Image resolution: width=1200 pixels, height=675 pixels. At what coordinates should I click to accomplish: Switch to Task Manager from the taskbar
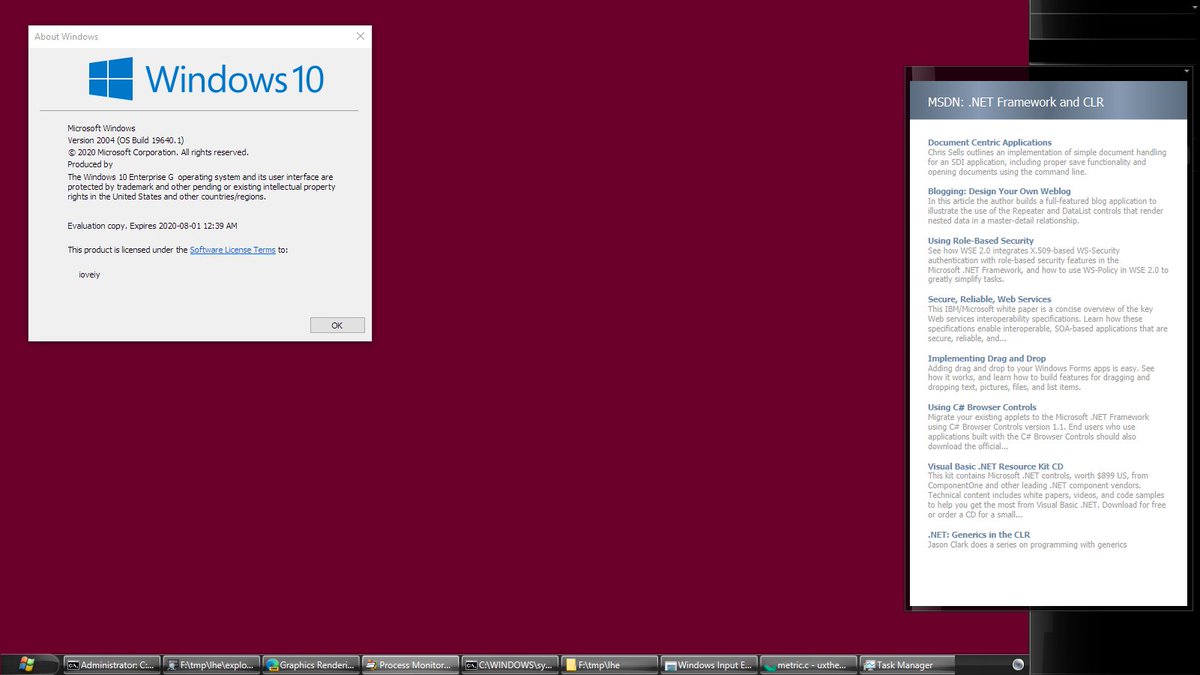tap(905, 663)
